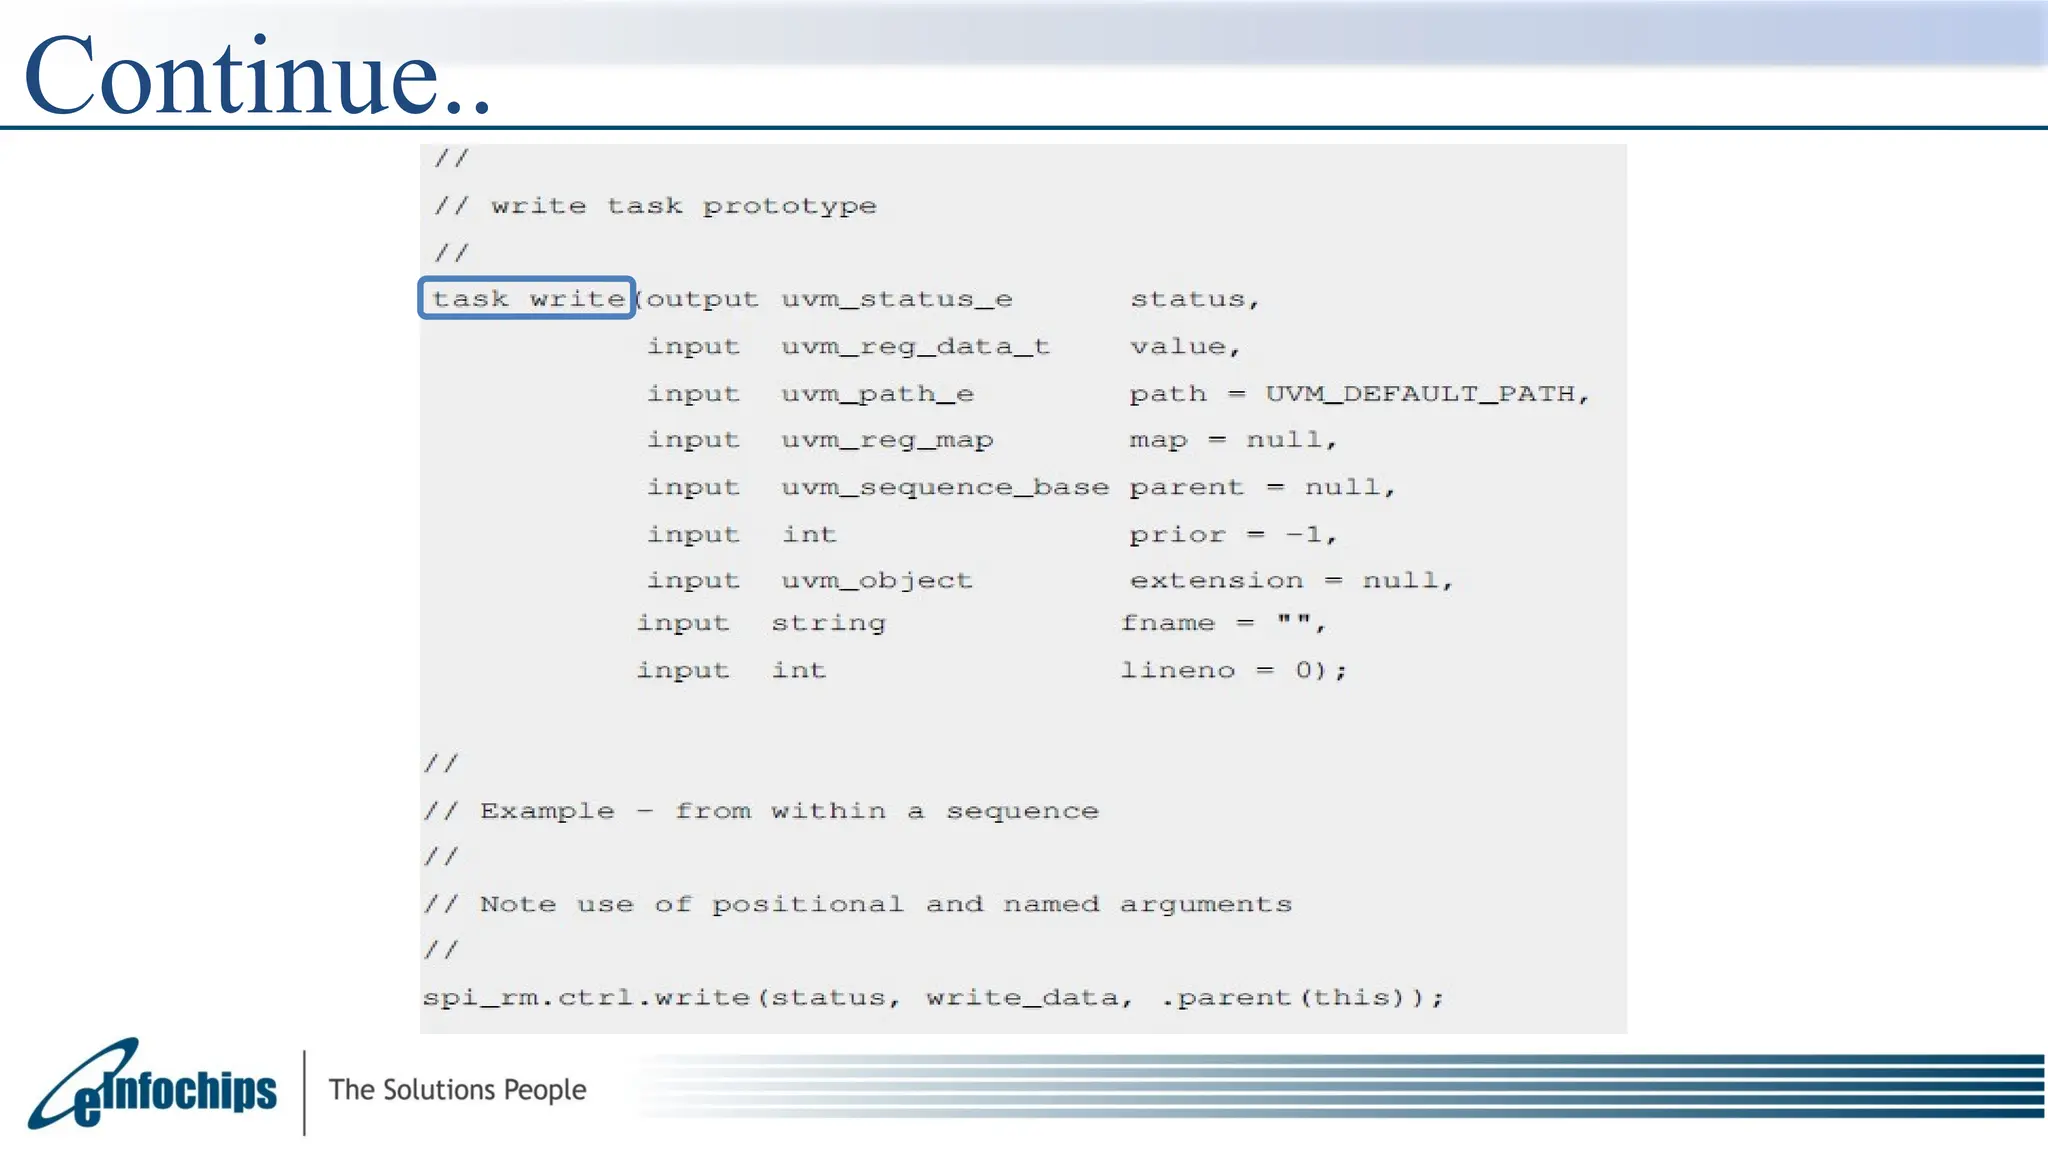This screenshot has height=1152, width=2048.
Task: Click 'UVM_DEFAULT_PATH' default value
Action: [1420, 394]
